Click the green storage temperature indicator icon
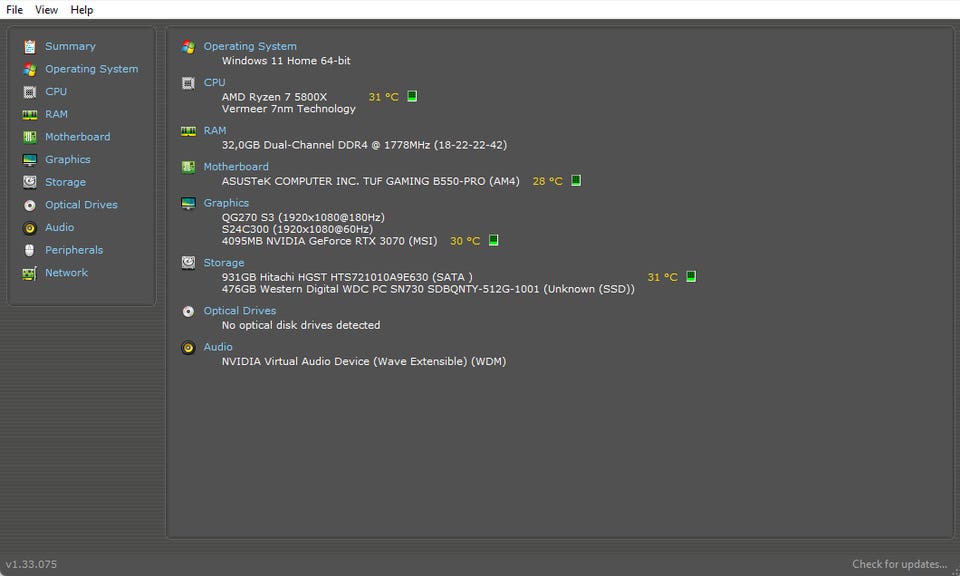This screenshot has height=576, width=960. (x=691, y=276)
